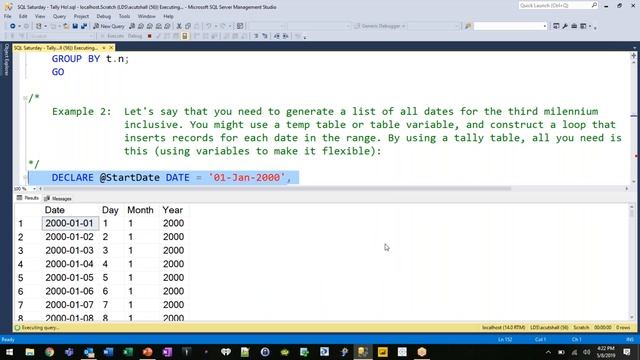This screenshot has height=360, width=640.
Task: Click the '01-Jan-2000' string in the editor
Action: coord(247,178)
